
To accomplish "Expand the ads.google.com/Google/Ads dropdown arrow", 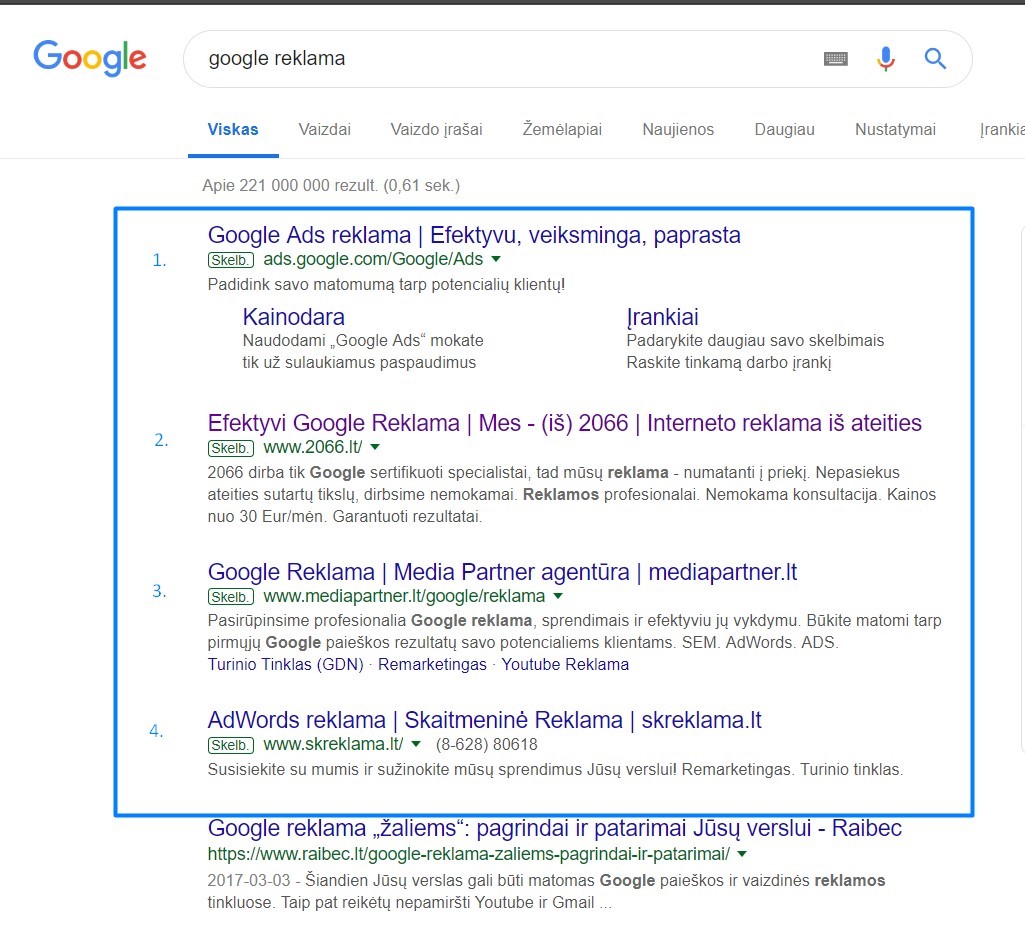I will coord(496,259).
